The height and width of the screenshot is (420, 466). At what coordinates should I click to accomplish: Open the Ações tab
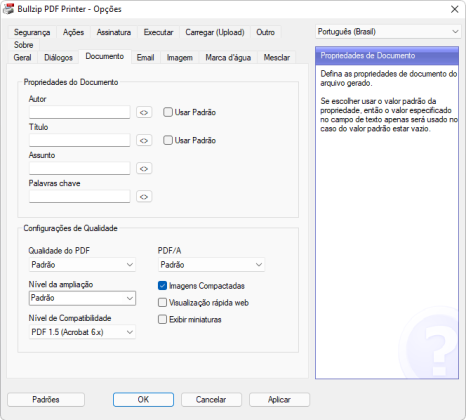pyautogui.click(x=73, y=32)
